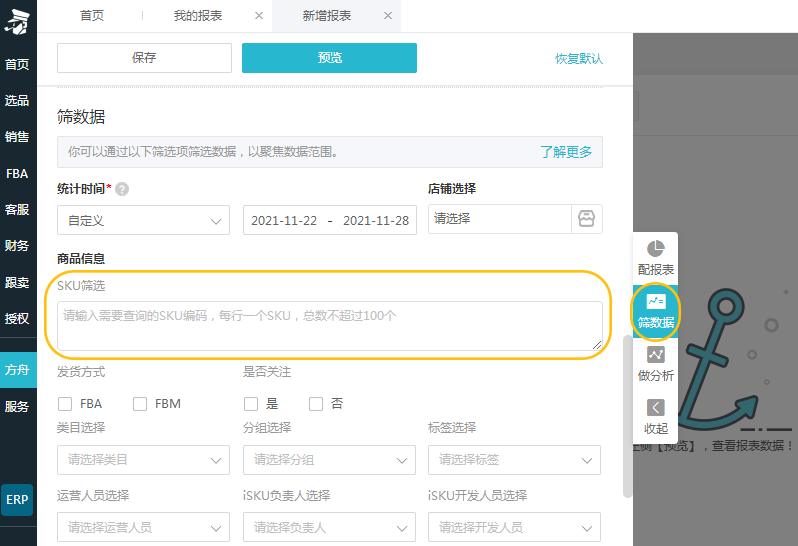798x546 pixels.
Task: Select the 筛数据 floating panel button
Action: 656,311
